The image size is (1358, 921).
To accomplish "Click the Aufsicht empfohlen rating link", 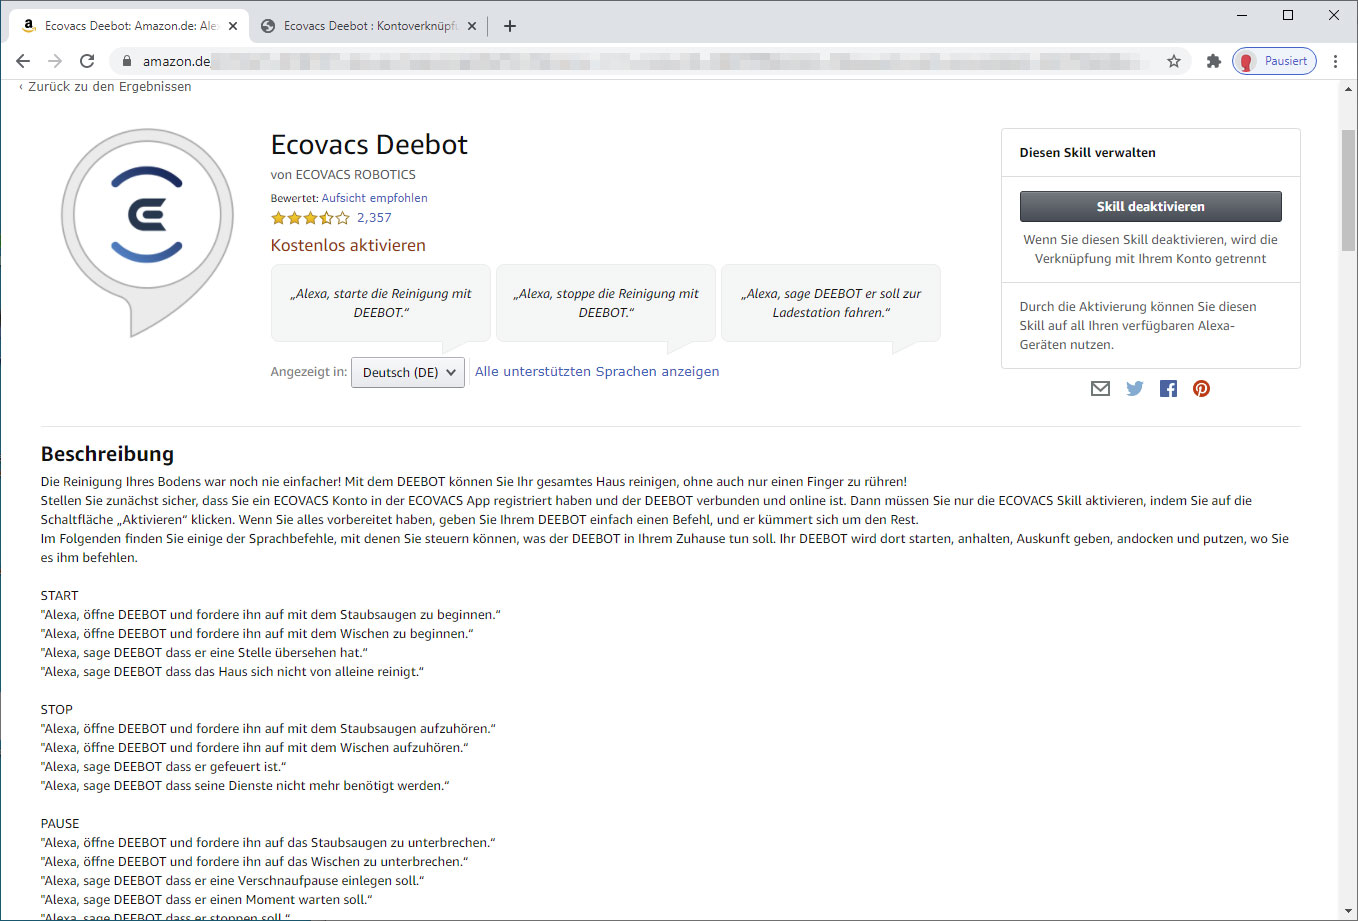I will tap(374, 198).
